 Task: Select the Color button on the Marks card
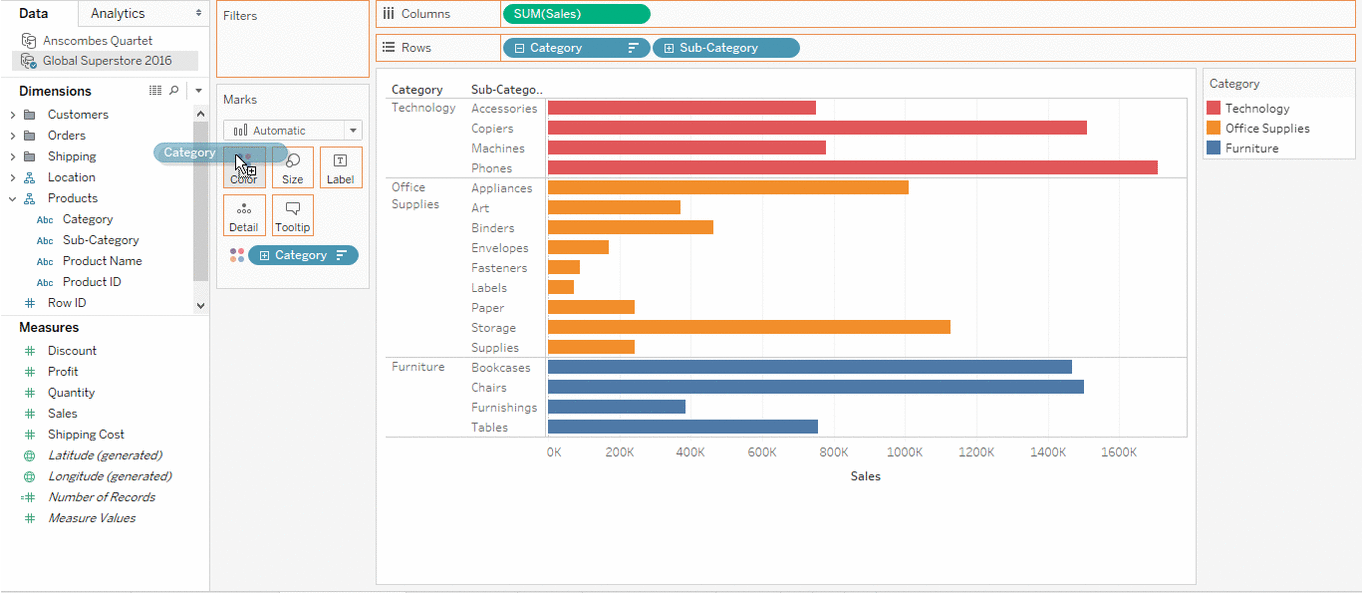pos(244,167)
